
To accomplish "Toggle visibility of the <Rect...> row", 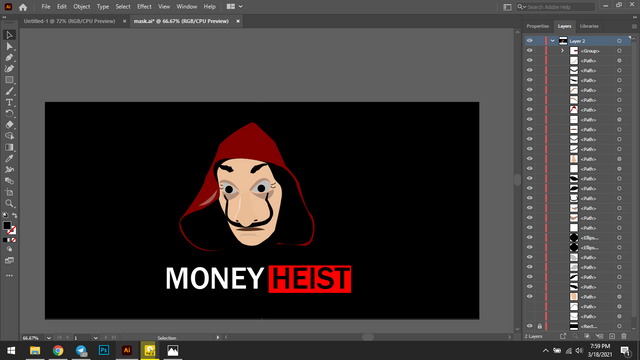I will click(x=530, y=326).
